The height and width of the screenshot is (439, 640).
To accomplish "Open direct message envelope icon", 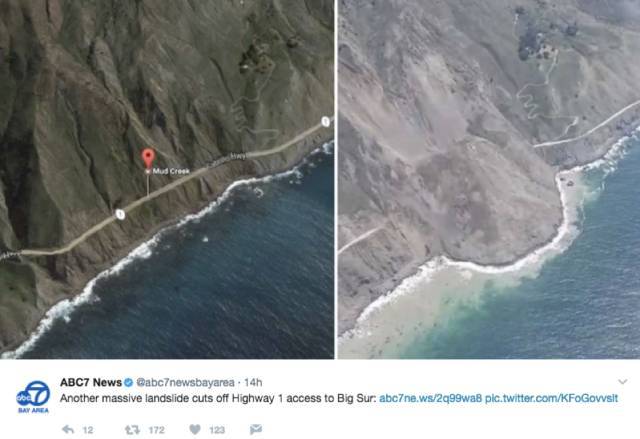I will coord(256,429).
